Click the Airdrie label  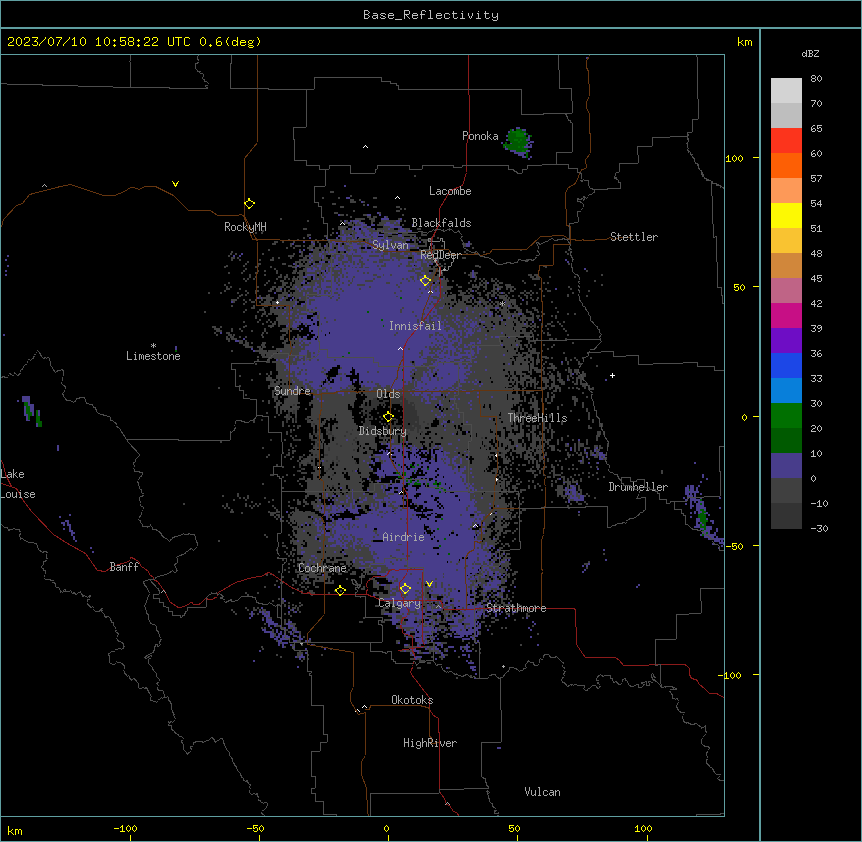pos(404,537)
